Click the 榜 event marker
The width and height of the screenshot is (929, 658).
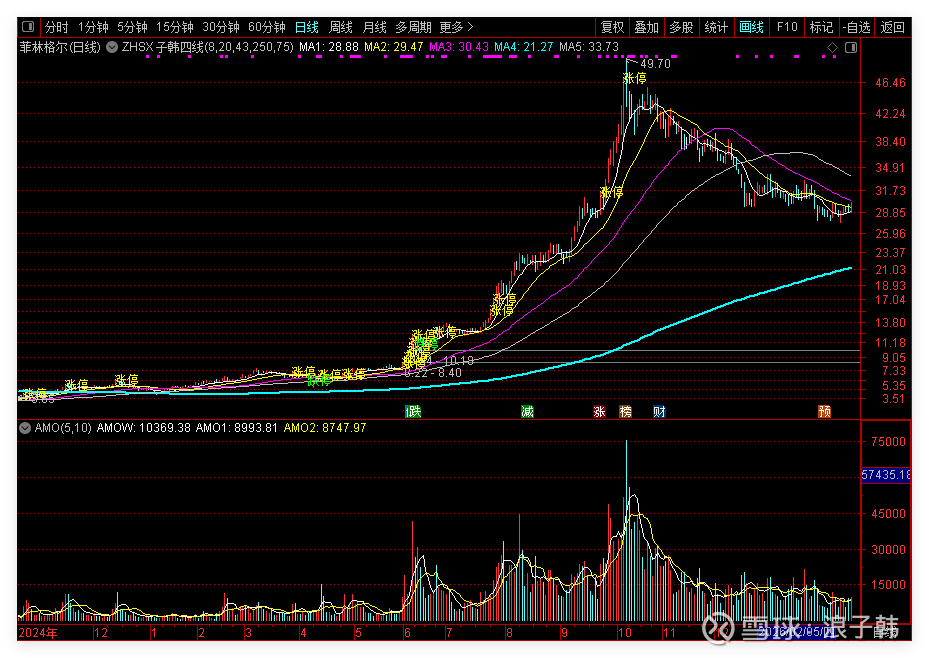tap(625, 411)
